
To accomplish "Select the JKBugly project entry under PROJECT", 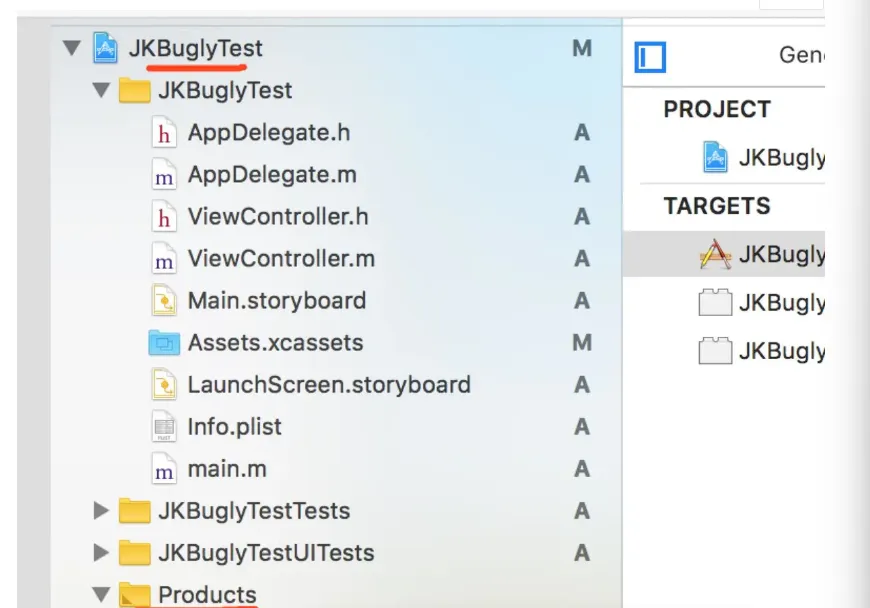I will (x=781, y=158).
